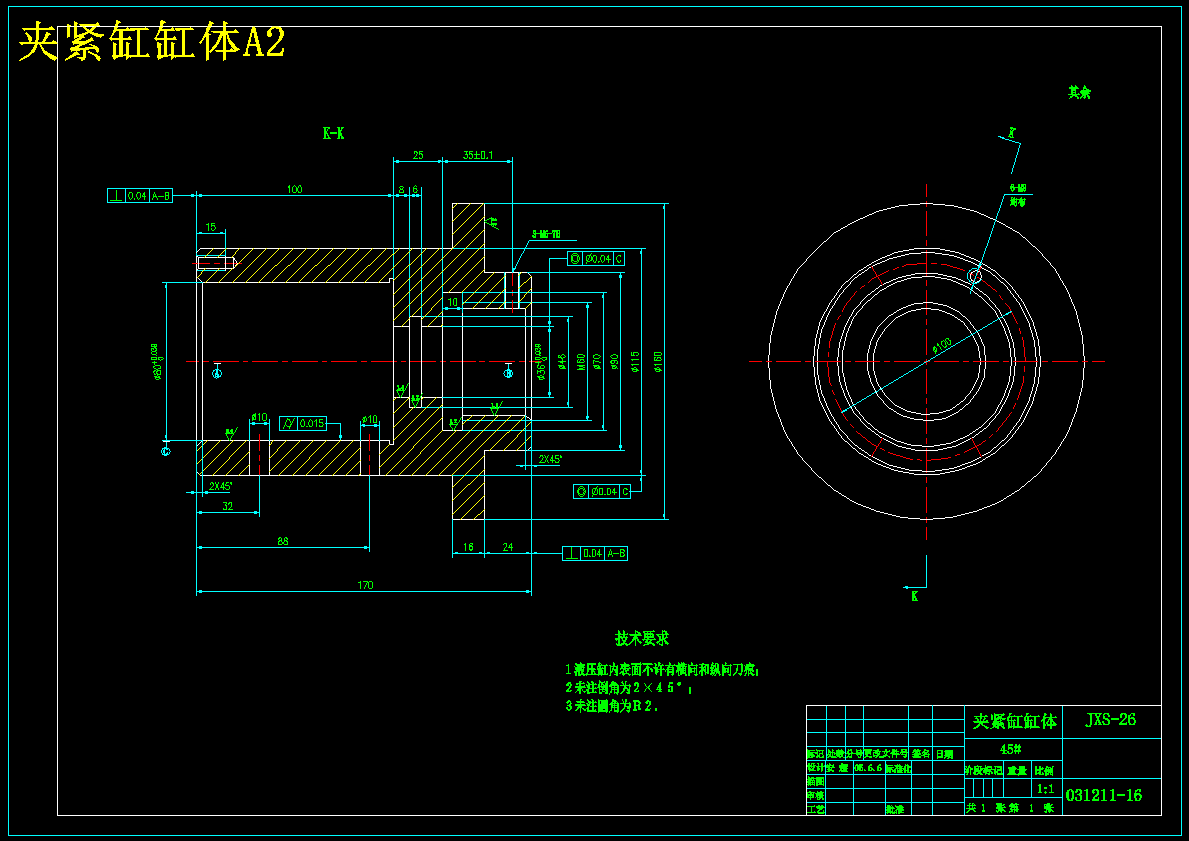Click the 'ø90' diameter dimension
The width and height of the screenshot is (1189, 841).
pos(615,361)
